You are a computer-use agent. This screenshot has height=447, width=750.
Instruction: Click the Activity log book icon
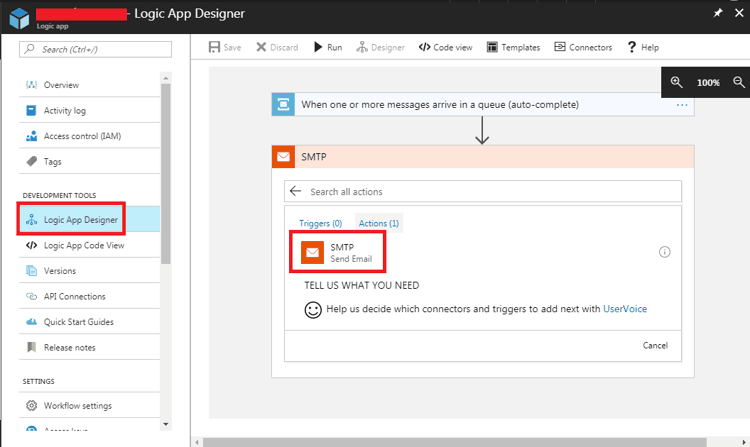coord(31,110)
